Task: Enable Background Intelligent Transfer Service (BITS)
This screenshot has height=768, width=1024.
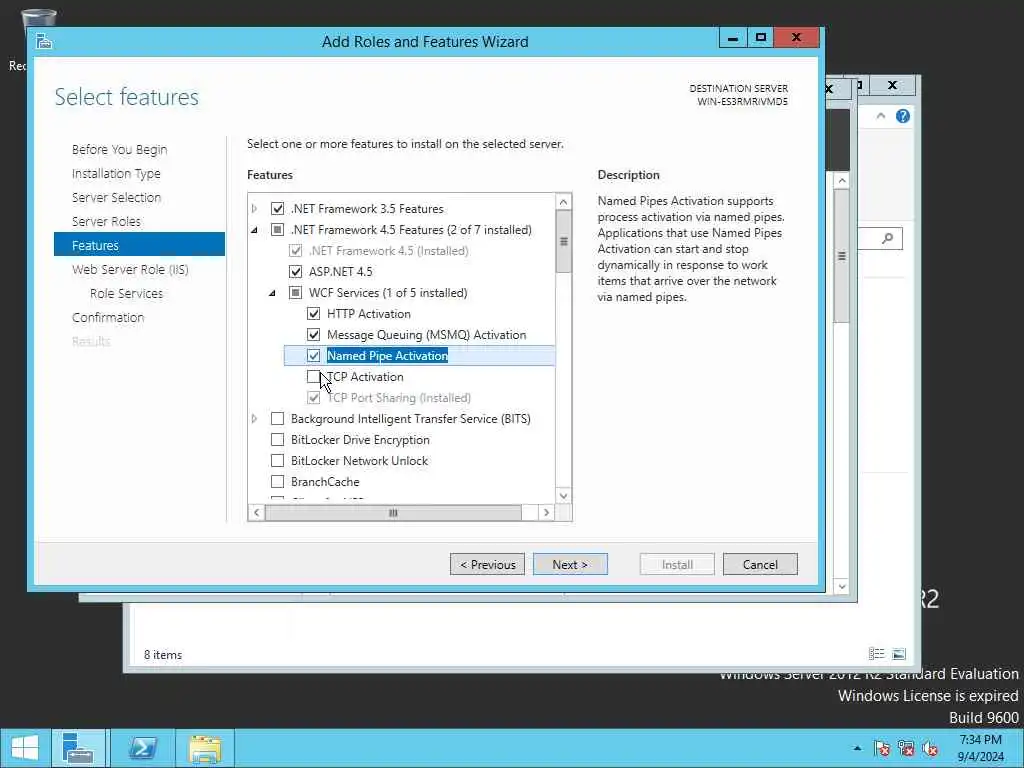Action: (278, 419)
